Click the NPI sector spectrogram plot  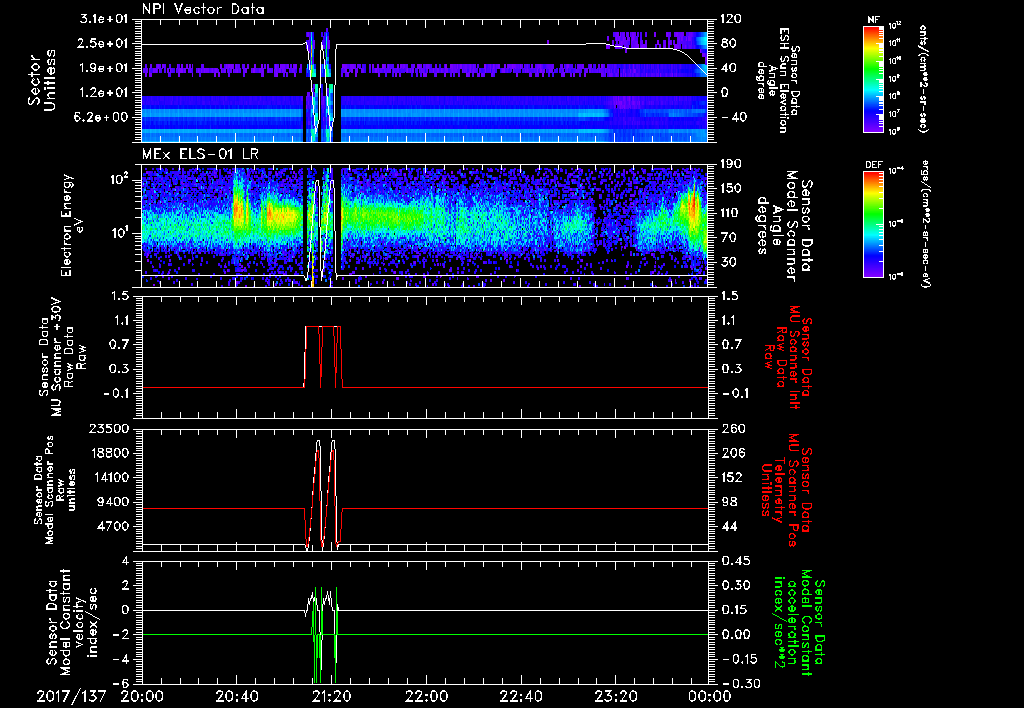coord(424,80)
